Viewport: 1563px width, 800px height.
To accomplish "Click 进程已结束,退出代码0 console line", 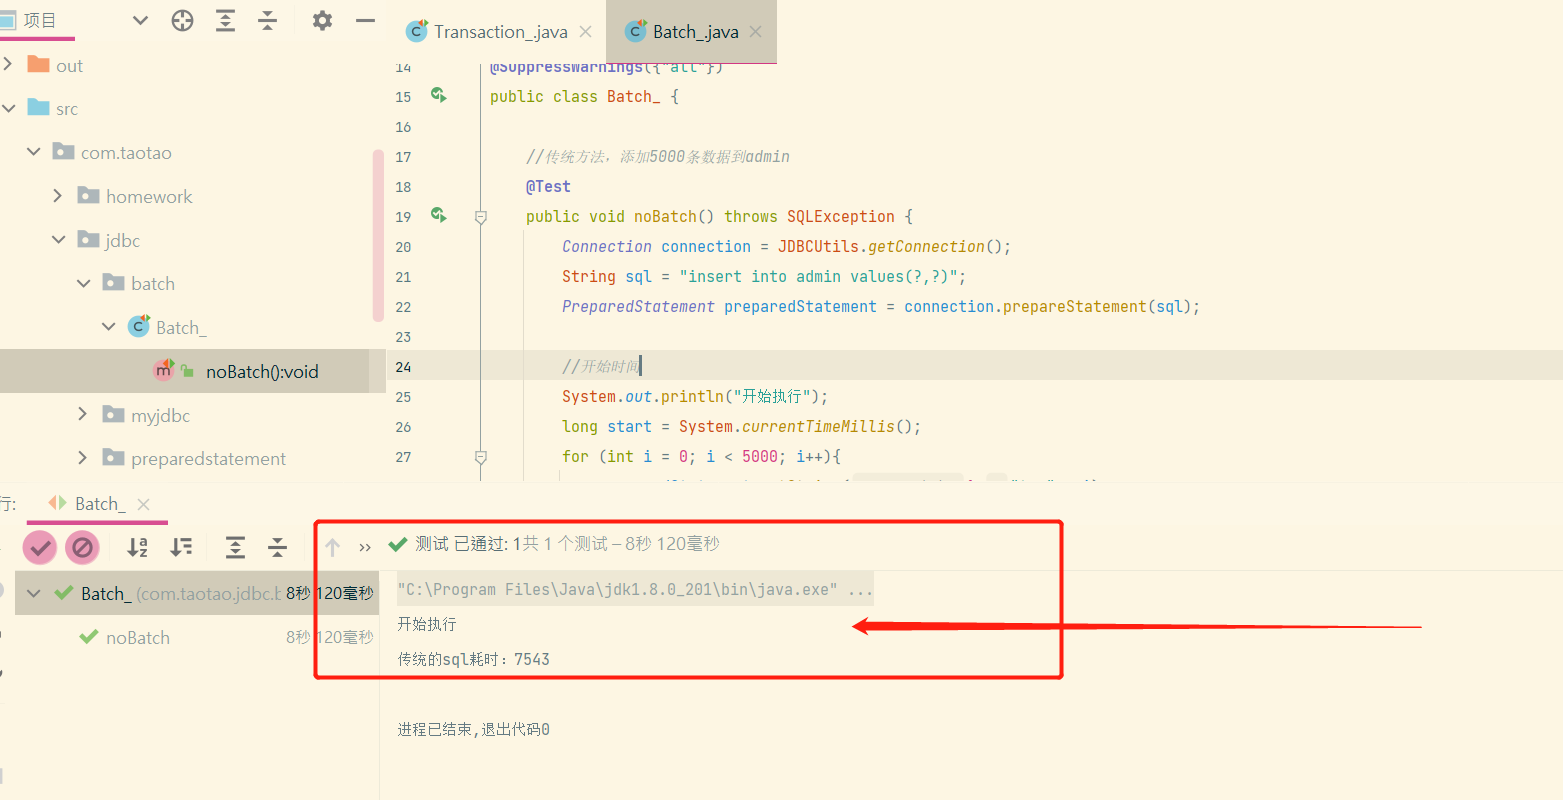I will 473,729.
